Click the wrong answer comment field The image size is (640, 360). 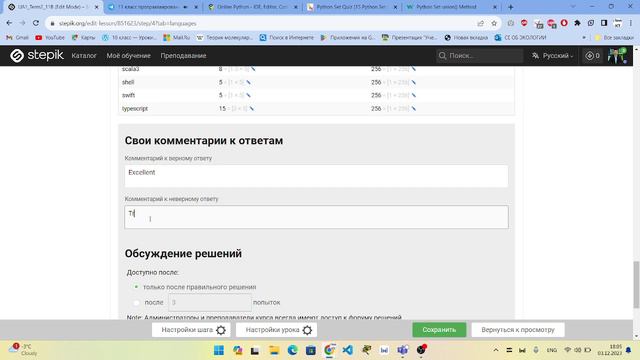(316, 217)
